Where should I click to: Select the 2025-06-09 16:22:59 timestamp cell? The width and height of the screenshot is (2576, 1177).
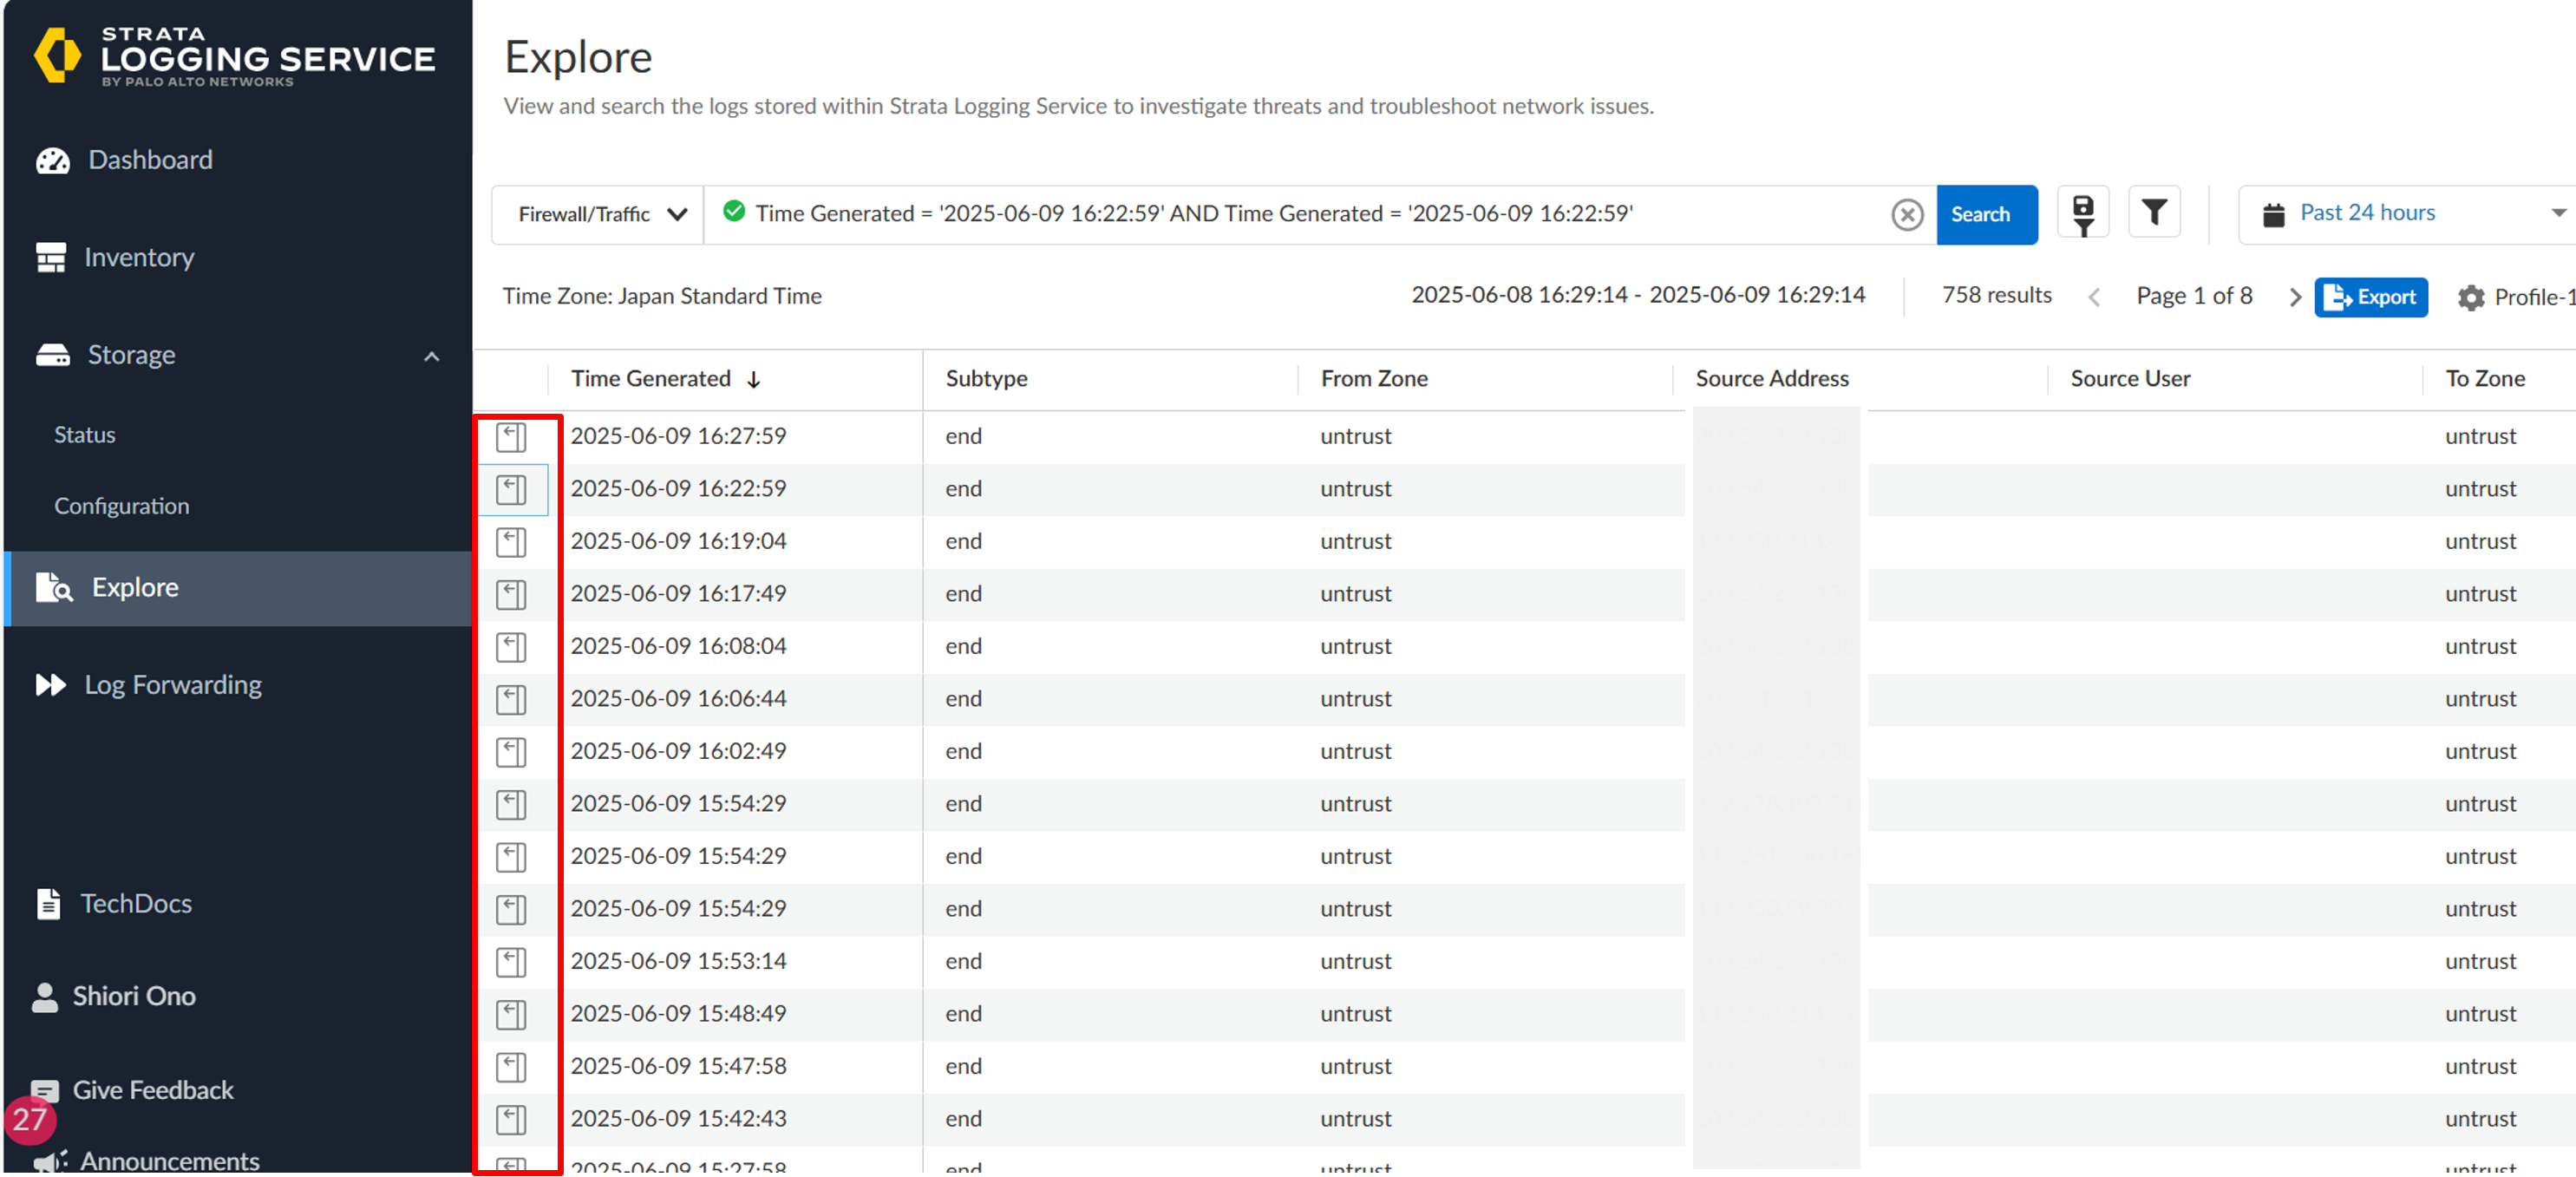pos(678,489)
